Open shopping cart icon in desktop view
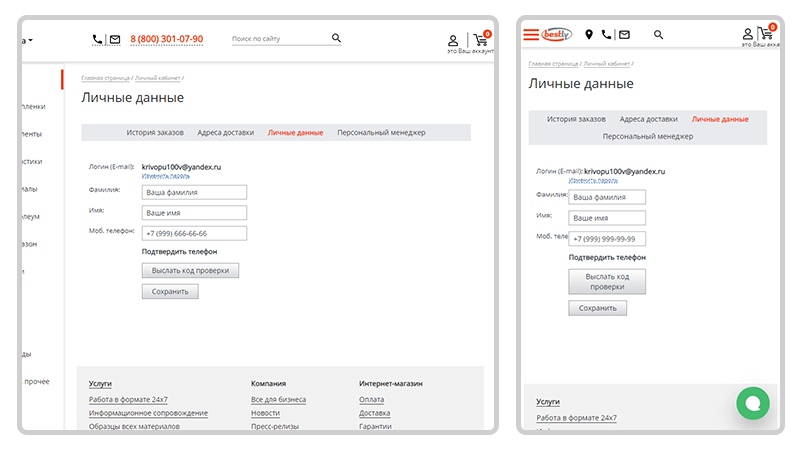 pos(481,40)
